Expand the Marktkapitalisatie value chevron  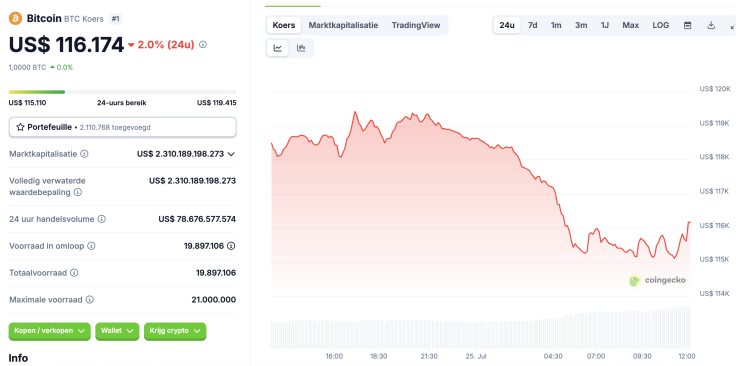click(x=232, y=154)
